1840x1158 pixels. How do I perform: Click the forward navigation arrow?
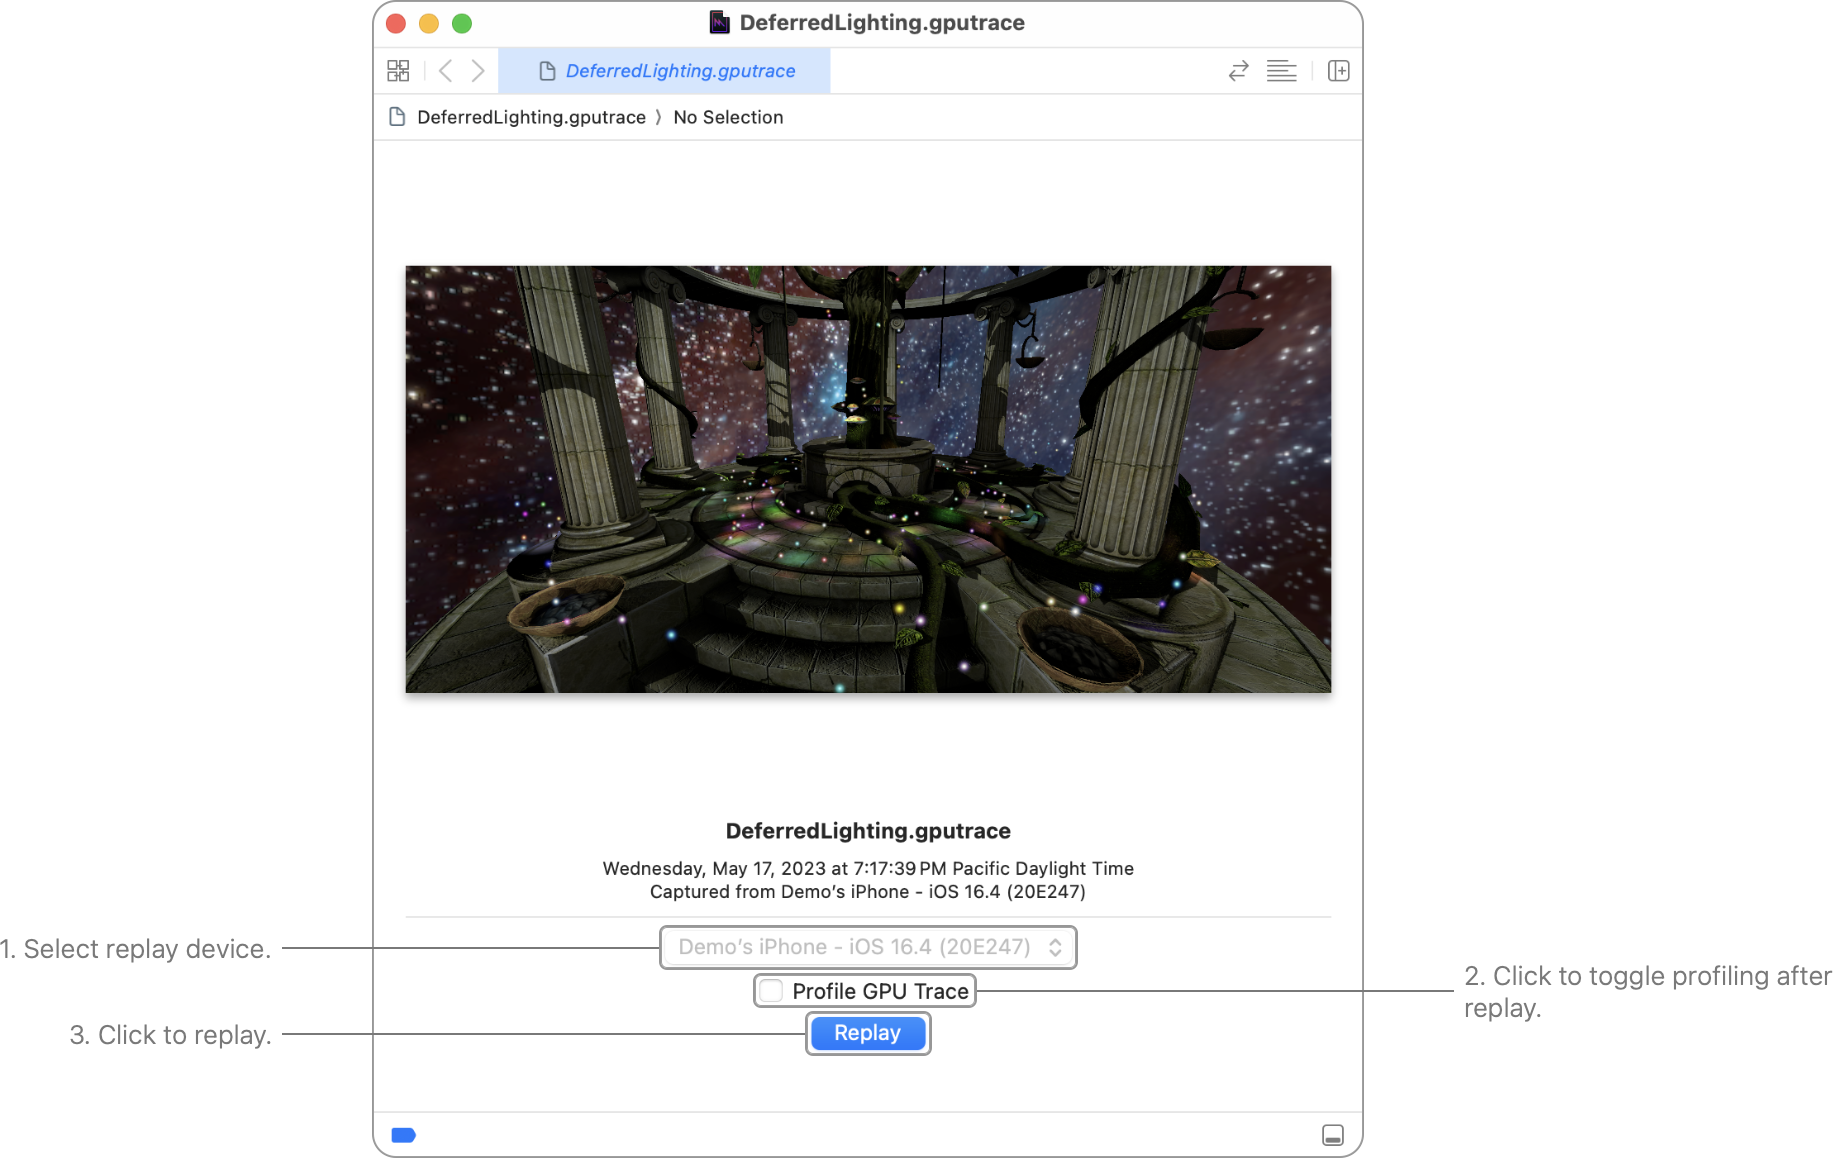click(x=478, y=70)
